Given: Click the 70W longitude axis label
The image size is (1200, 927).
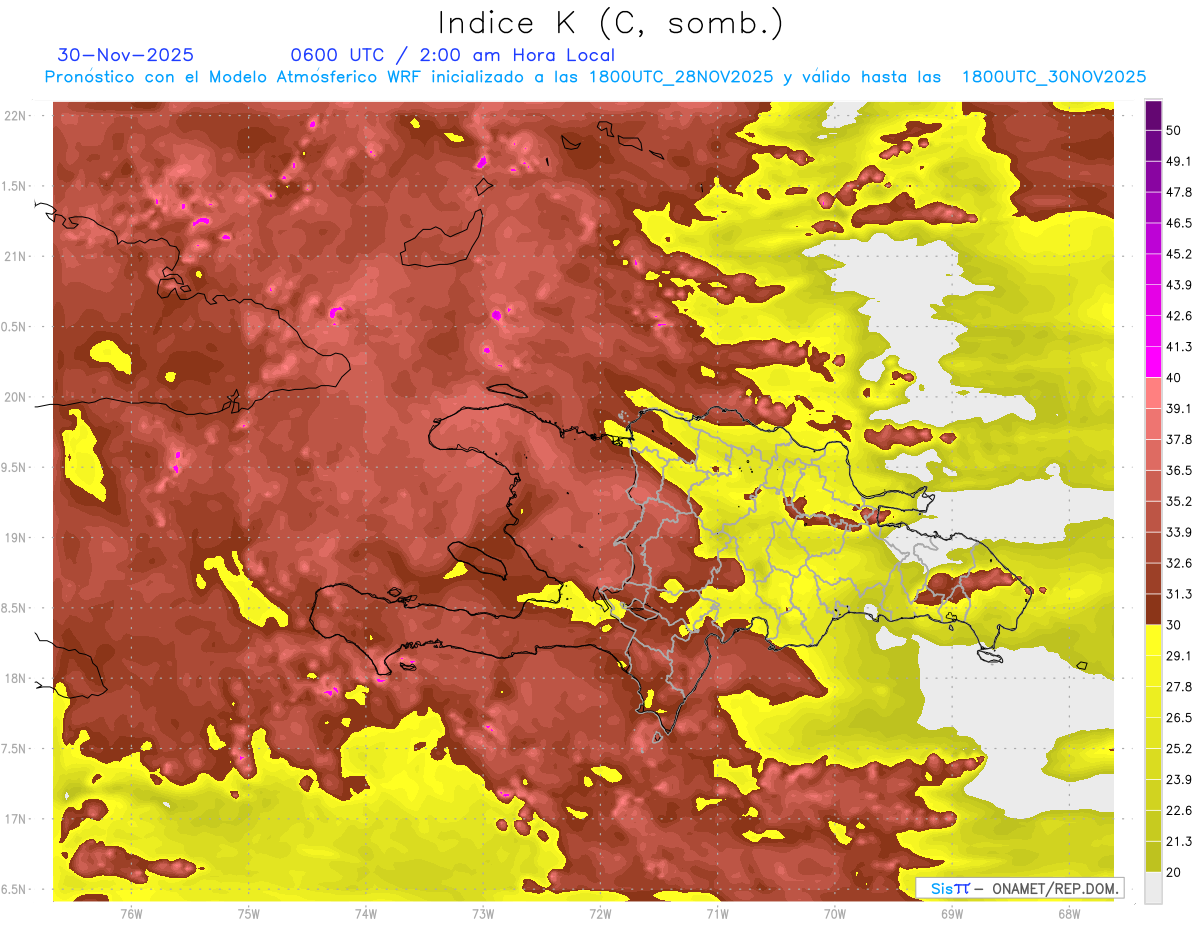Looking at the screenshot, I should coord(834,914).
